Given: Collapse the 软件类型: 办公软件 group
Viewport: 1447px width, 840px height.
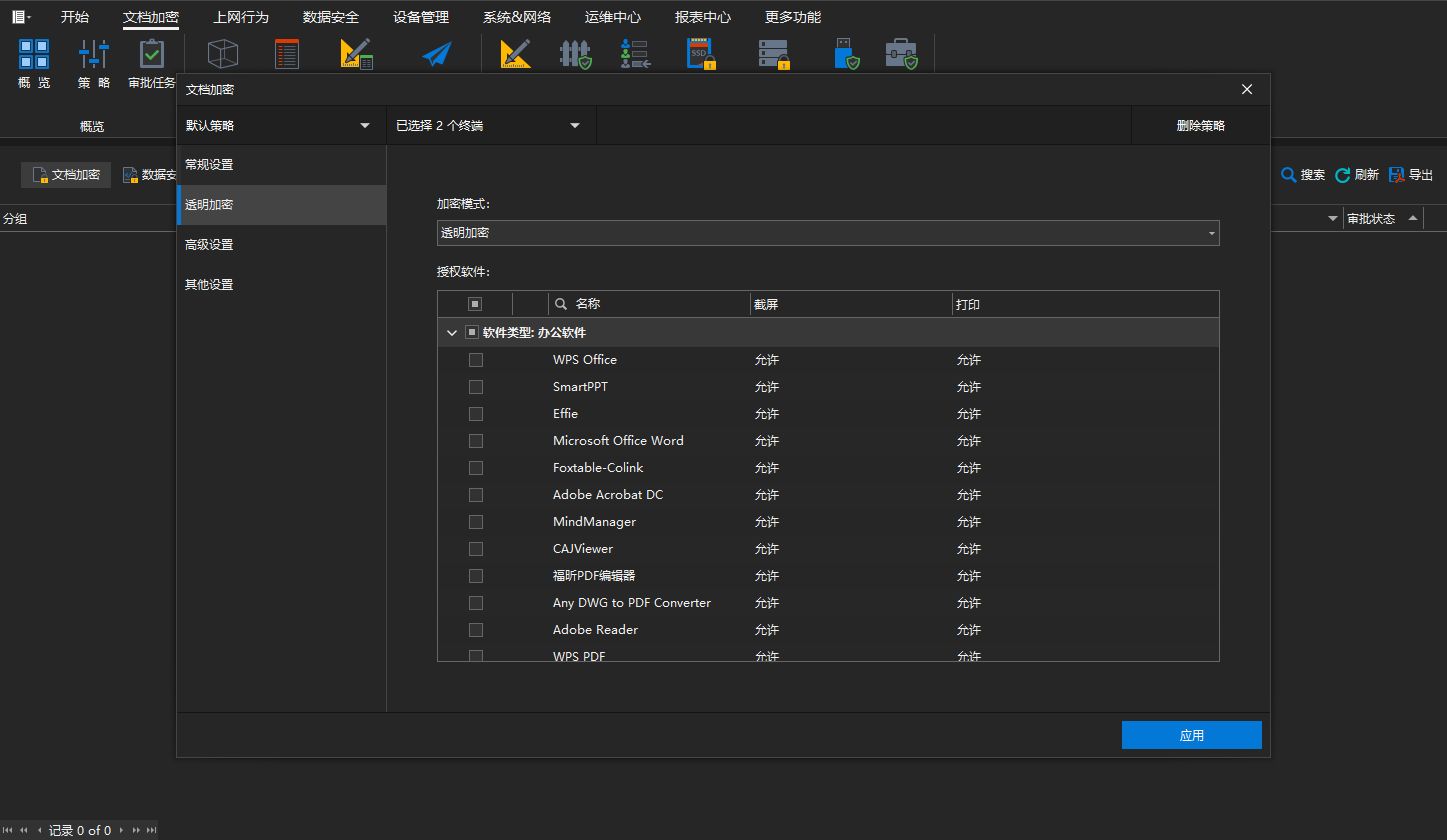Looking at the screenshot, I should click(x=452, y=333).
